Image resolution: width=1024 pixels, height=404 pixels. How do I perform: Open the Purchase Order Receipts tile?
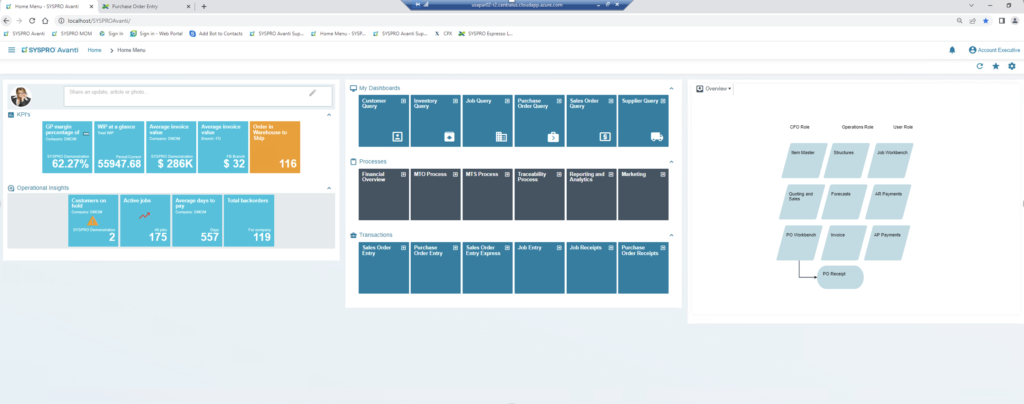point(643,268)
